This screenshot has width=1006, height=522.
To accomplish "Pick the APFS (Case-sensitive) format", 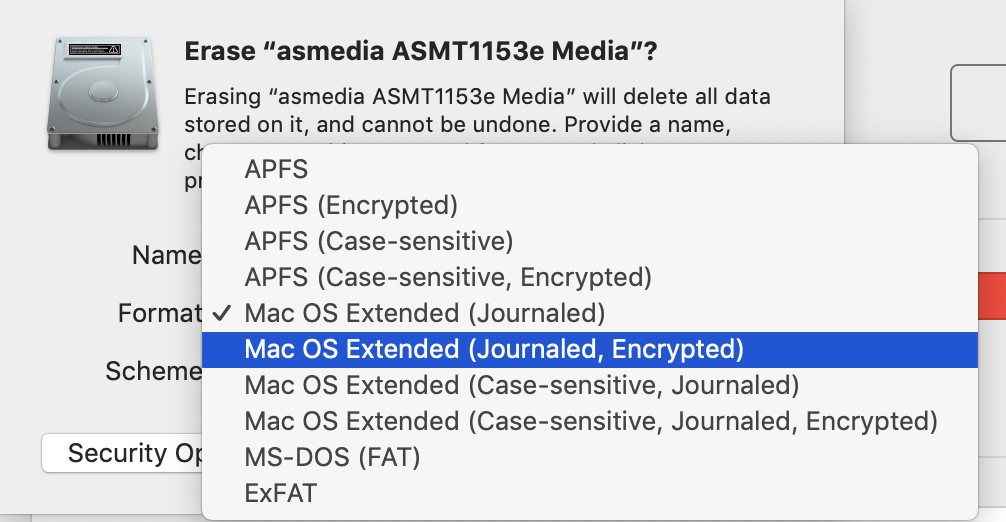I will point(378,241).
